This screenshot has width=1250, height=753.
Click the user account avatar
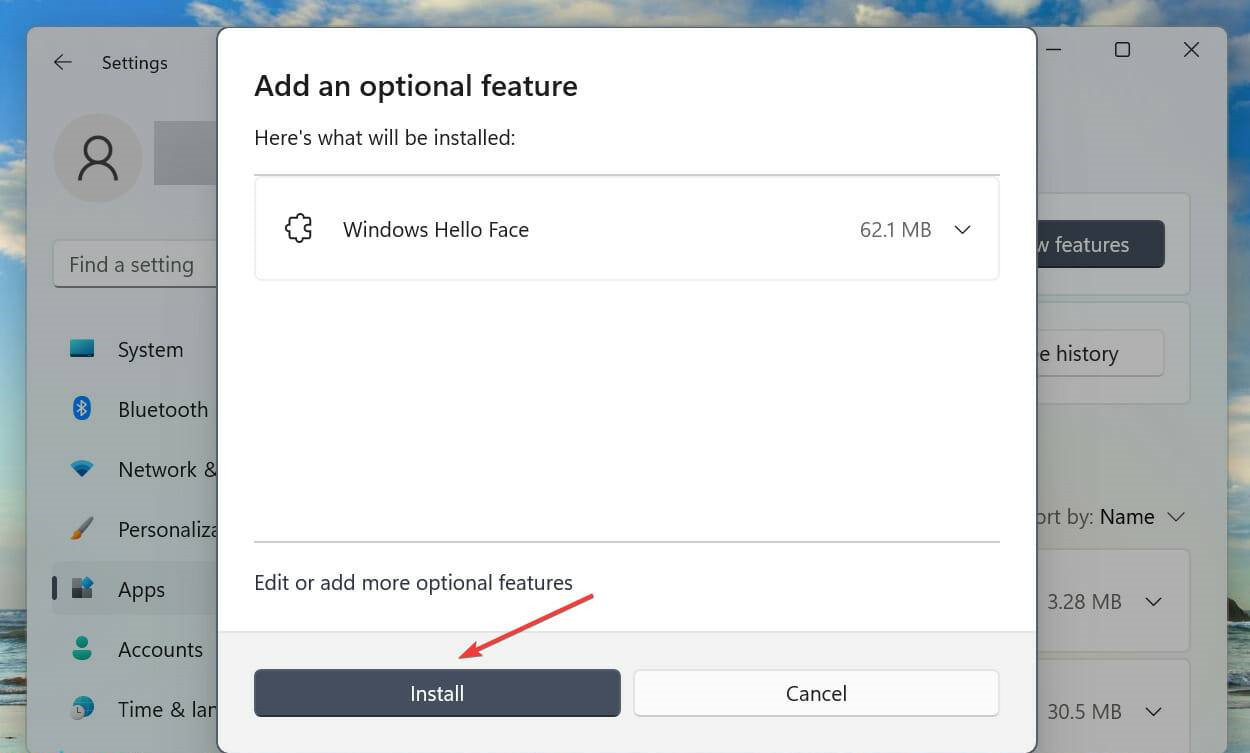tap(97, 158)
